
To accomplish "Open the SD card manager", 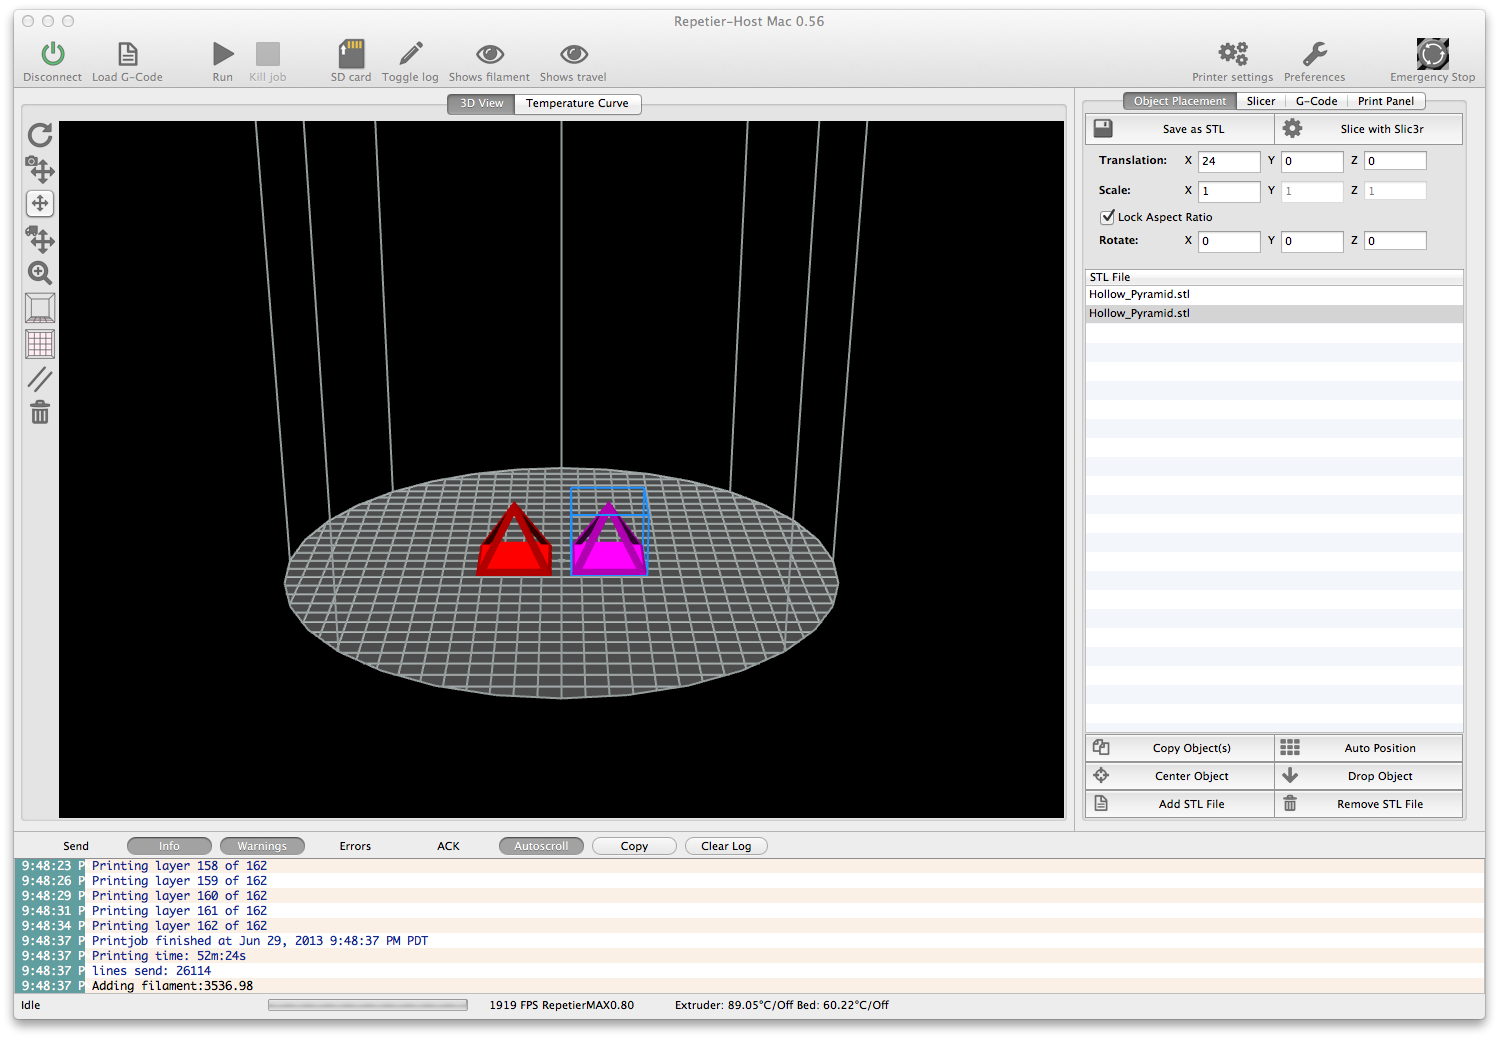I will tap(351, 54).
